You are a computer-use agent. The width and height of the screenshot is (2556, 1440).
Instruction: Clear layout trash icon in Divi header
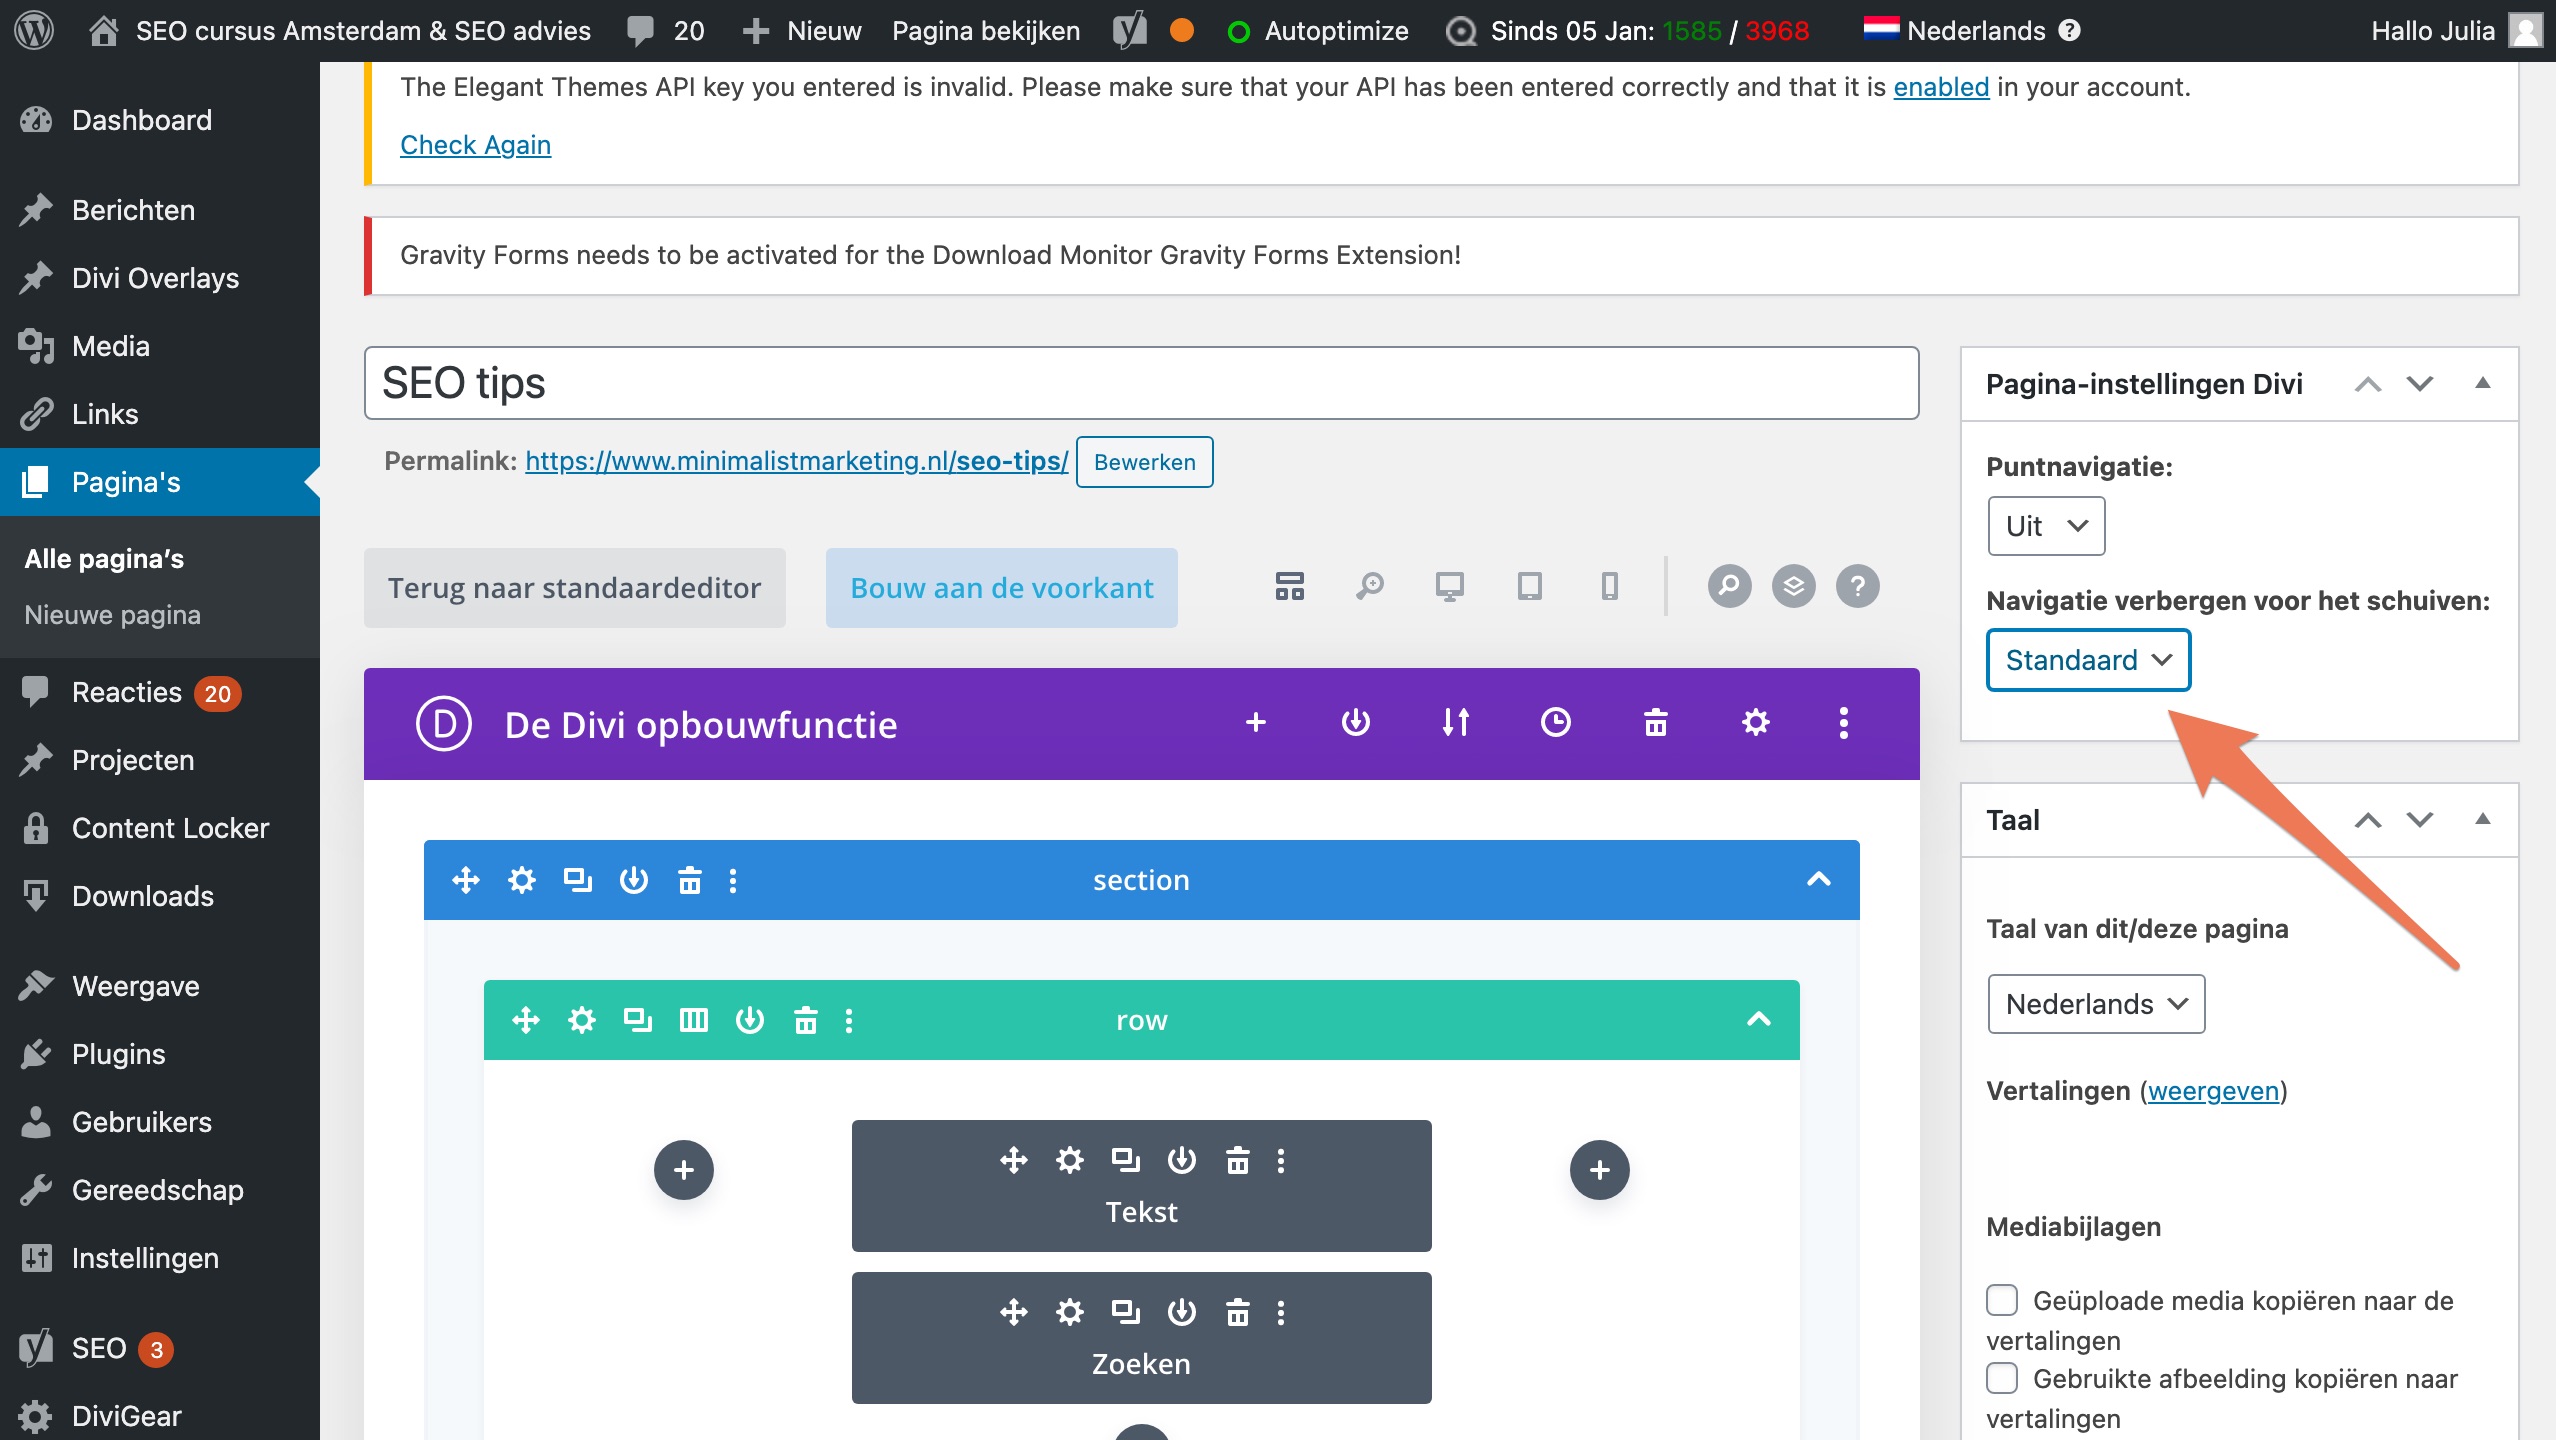click(x=1655, y=722)
